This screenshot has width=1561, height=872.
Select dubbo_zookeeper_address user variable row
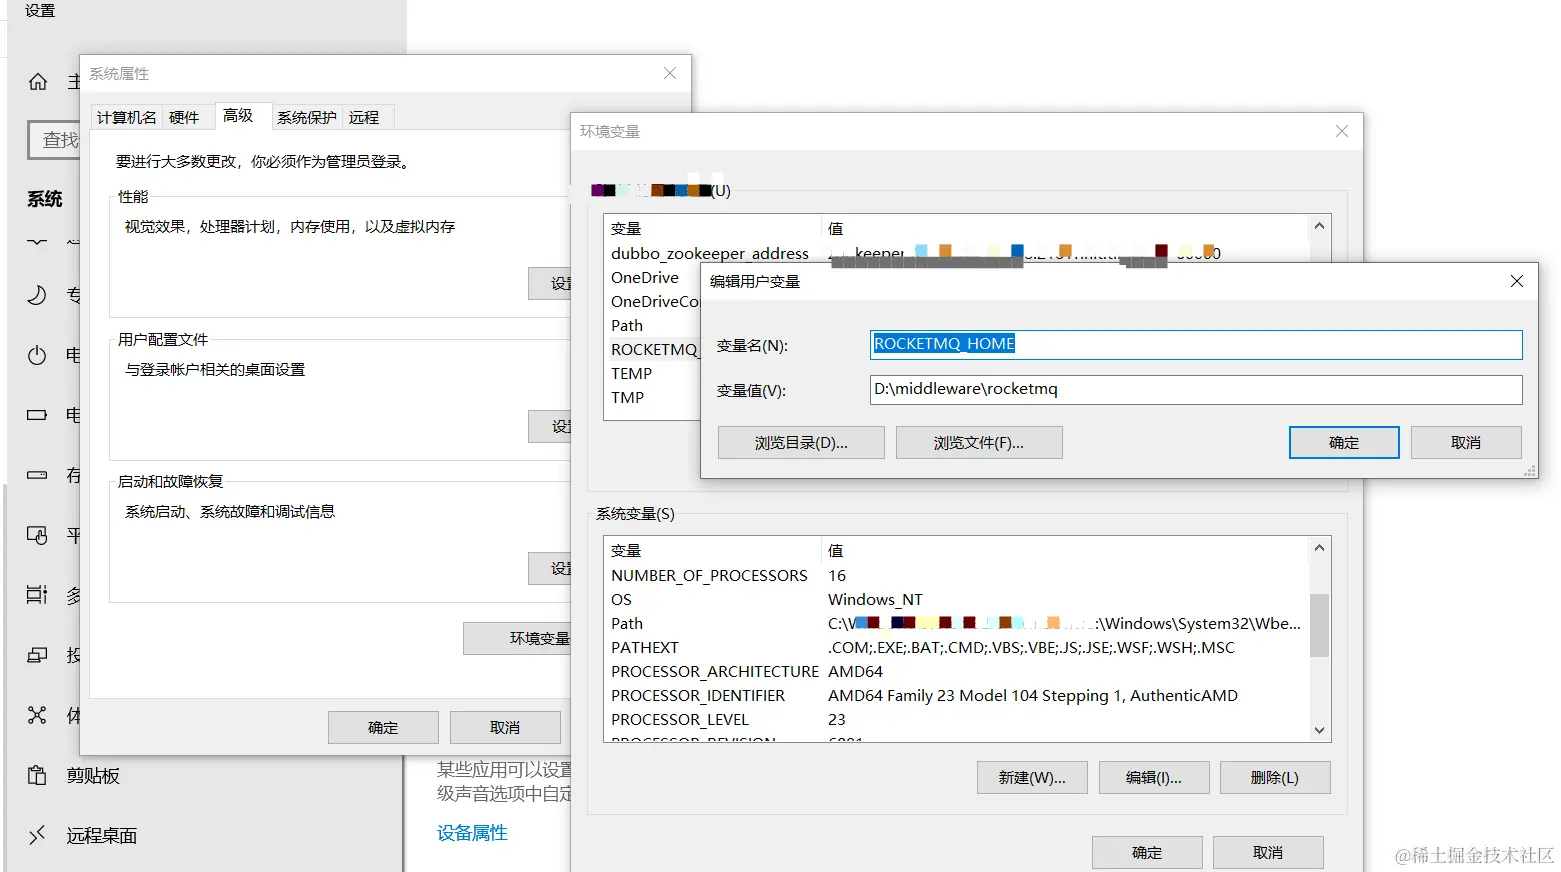click(957, 253)
